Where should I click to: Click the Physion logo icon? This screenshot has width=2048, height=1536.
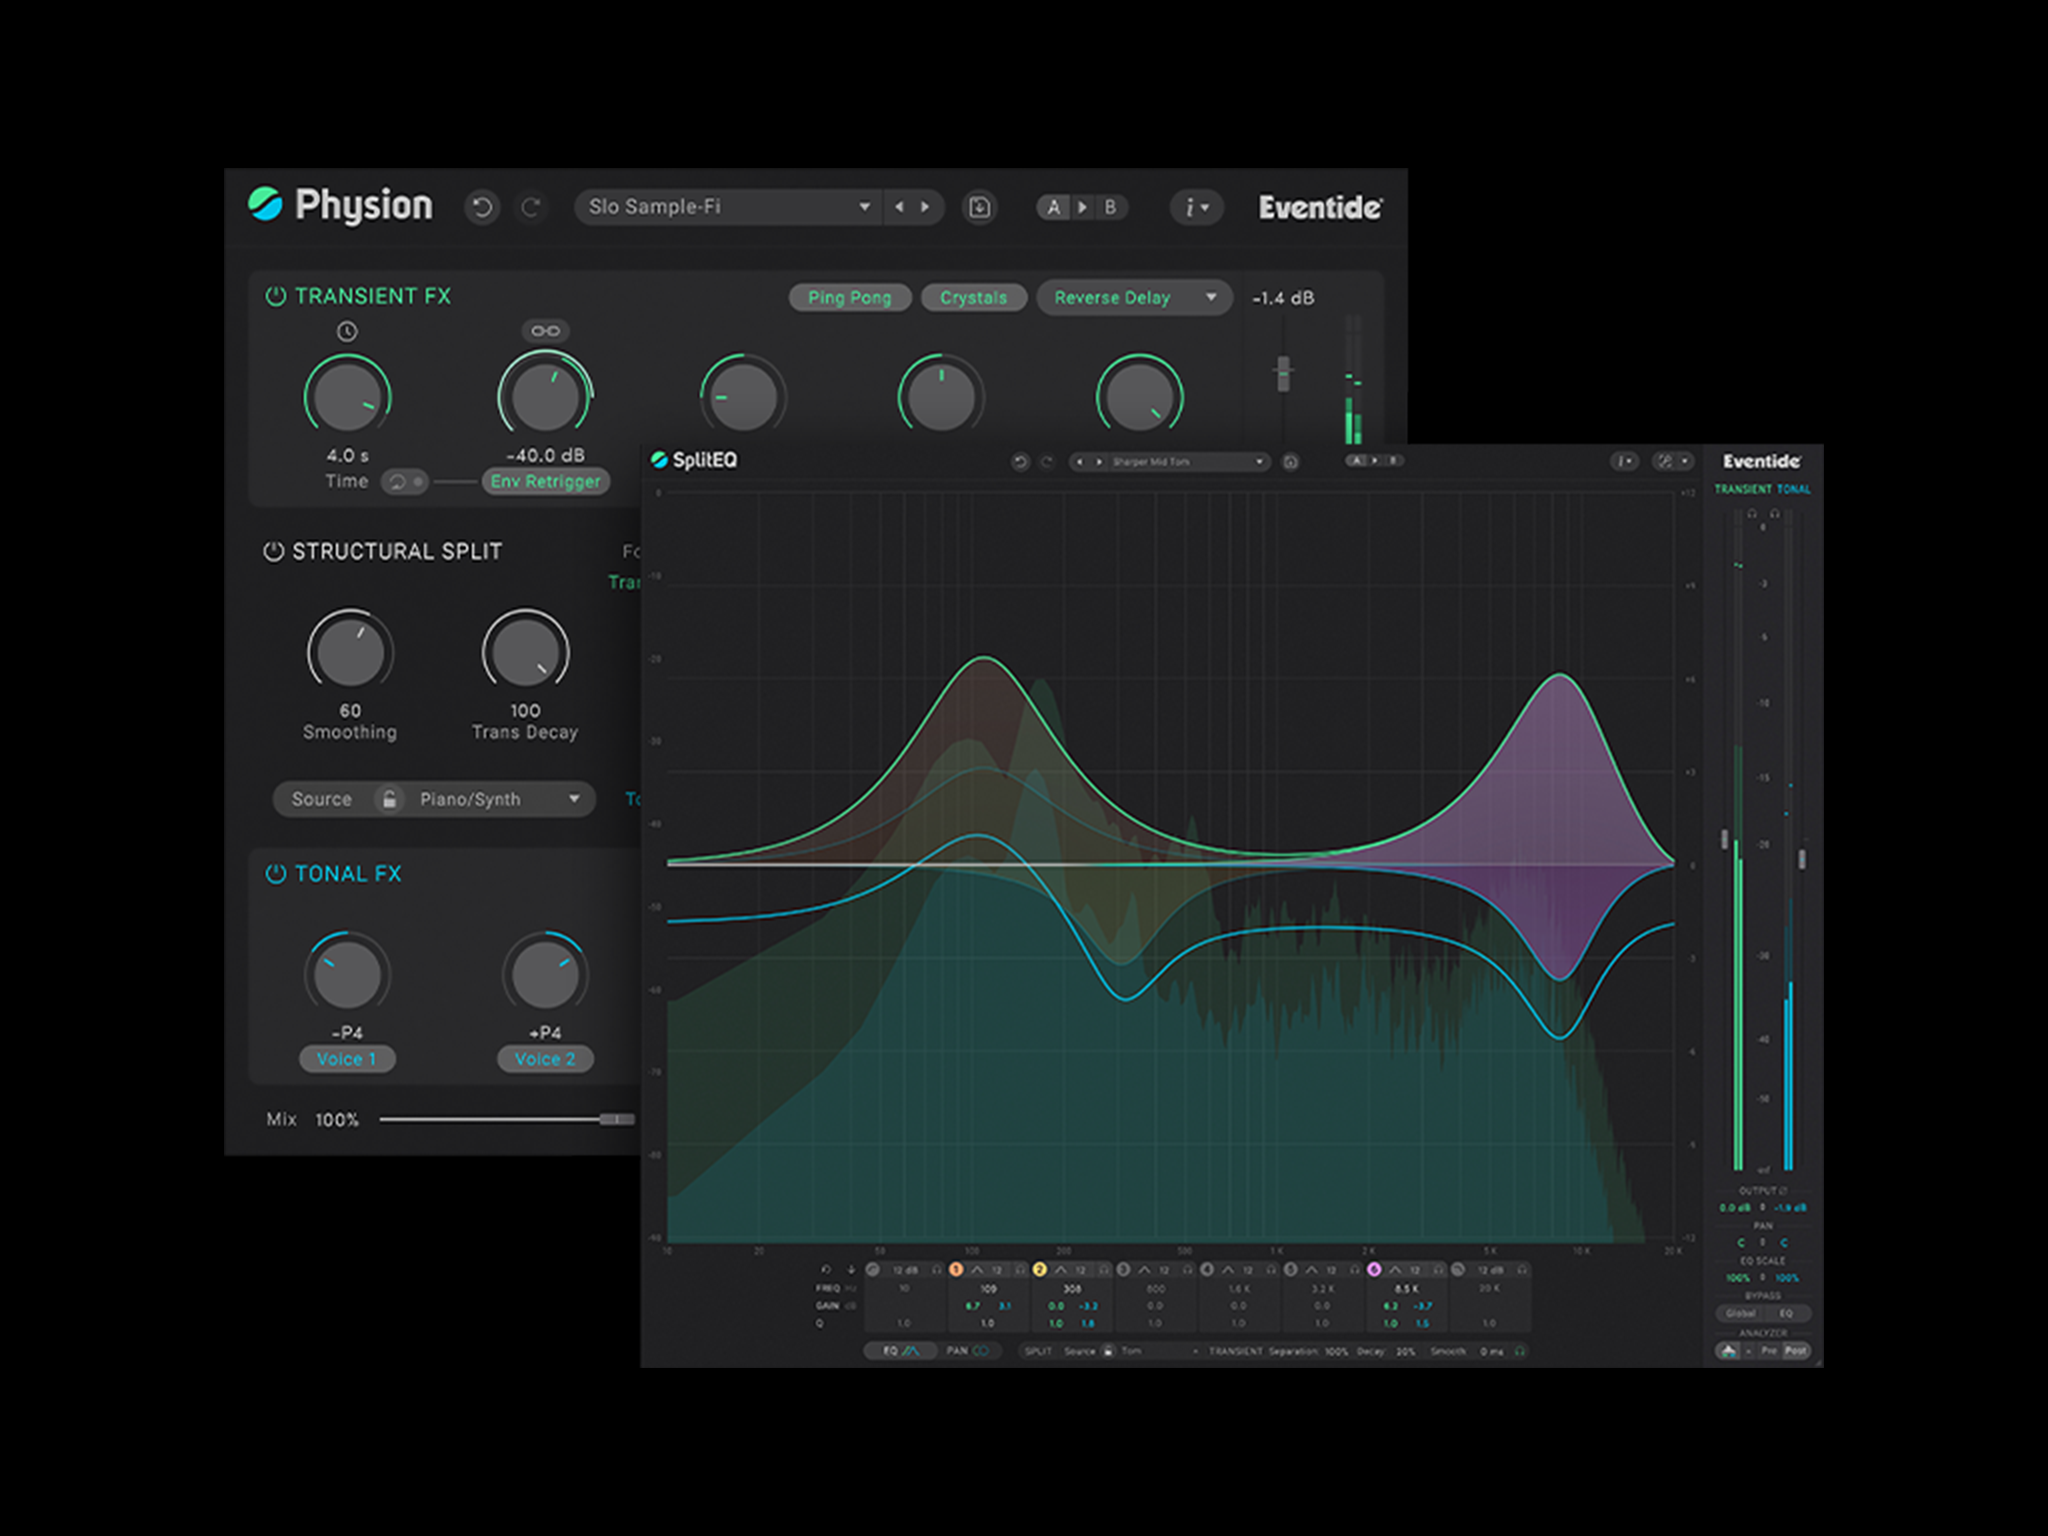click(x=265, y=203)
